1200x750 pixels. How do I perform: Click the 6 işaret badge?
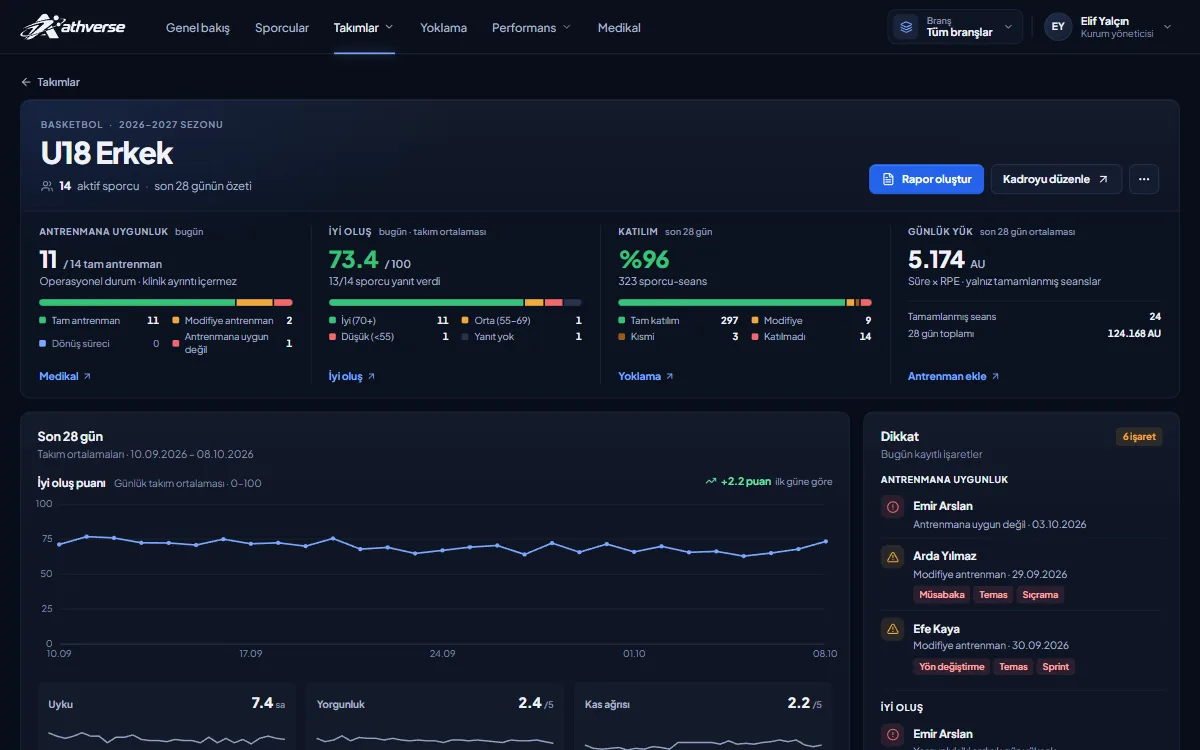[x=1139, y=437]
